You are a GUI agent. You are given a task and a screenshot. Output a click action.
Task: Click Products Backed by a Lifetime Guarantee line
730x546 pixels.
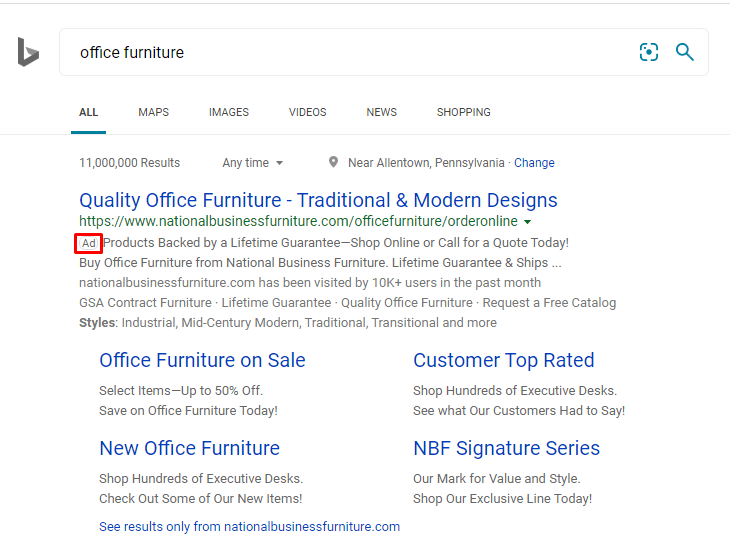click(336, 243)
